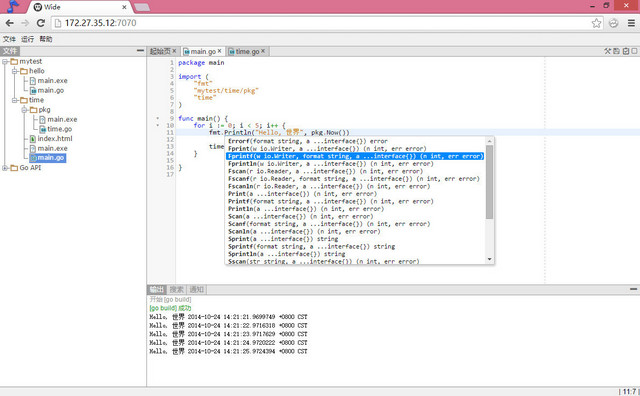Click the browser forward arrow
Image resolution: width=640 pixels, height=396 pixels.
[25, 23]
